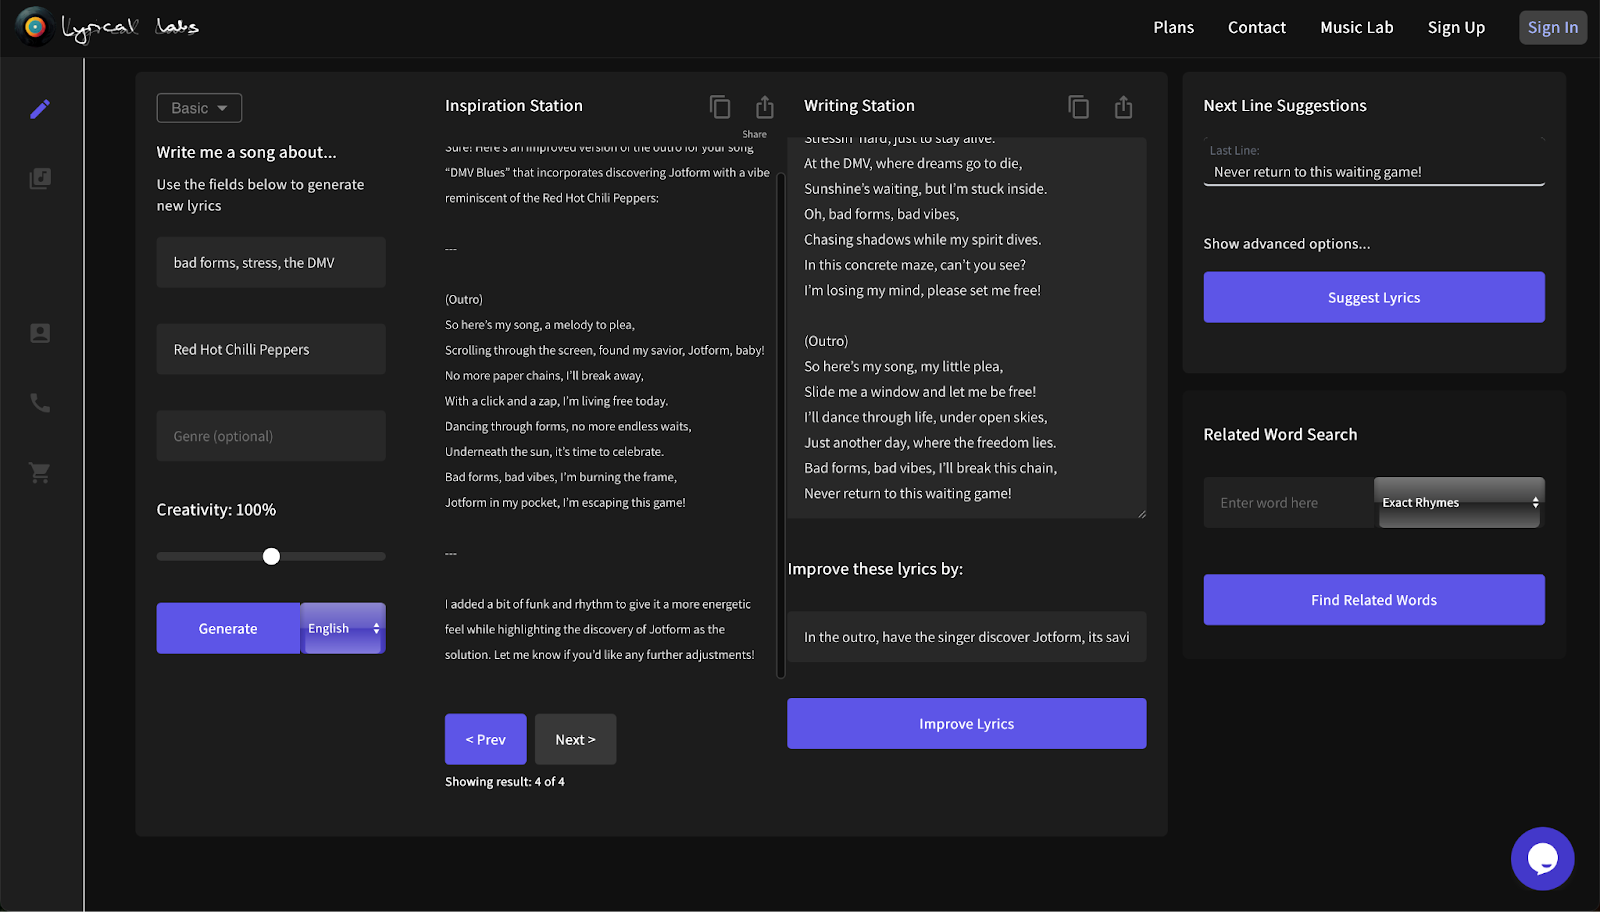Share the Inspiration Station lyrics
This screenshot has height=912, width=1600.
tap(765, 107)
